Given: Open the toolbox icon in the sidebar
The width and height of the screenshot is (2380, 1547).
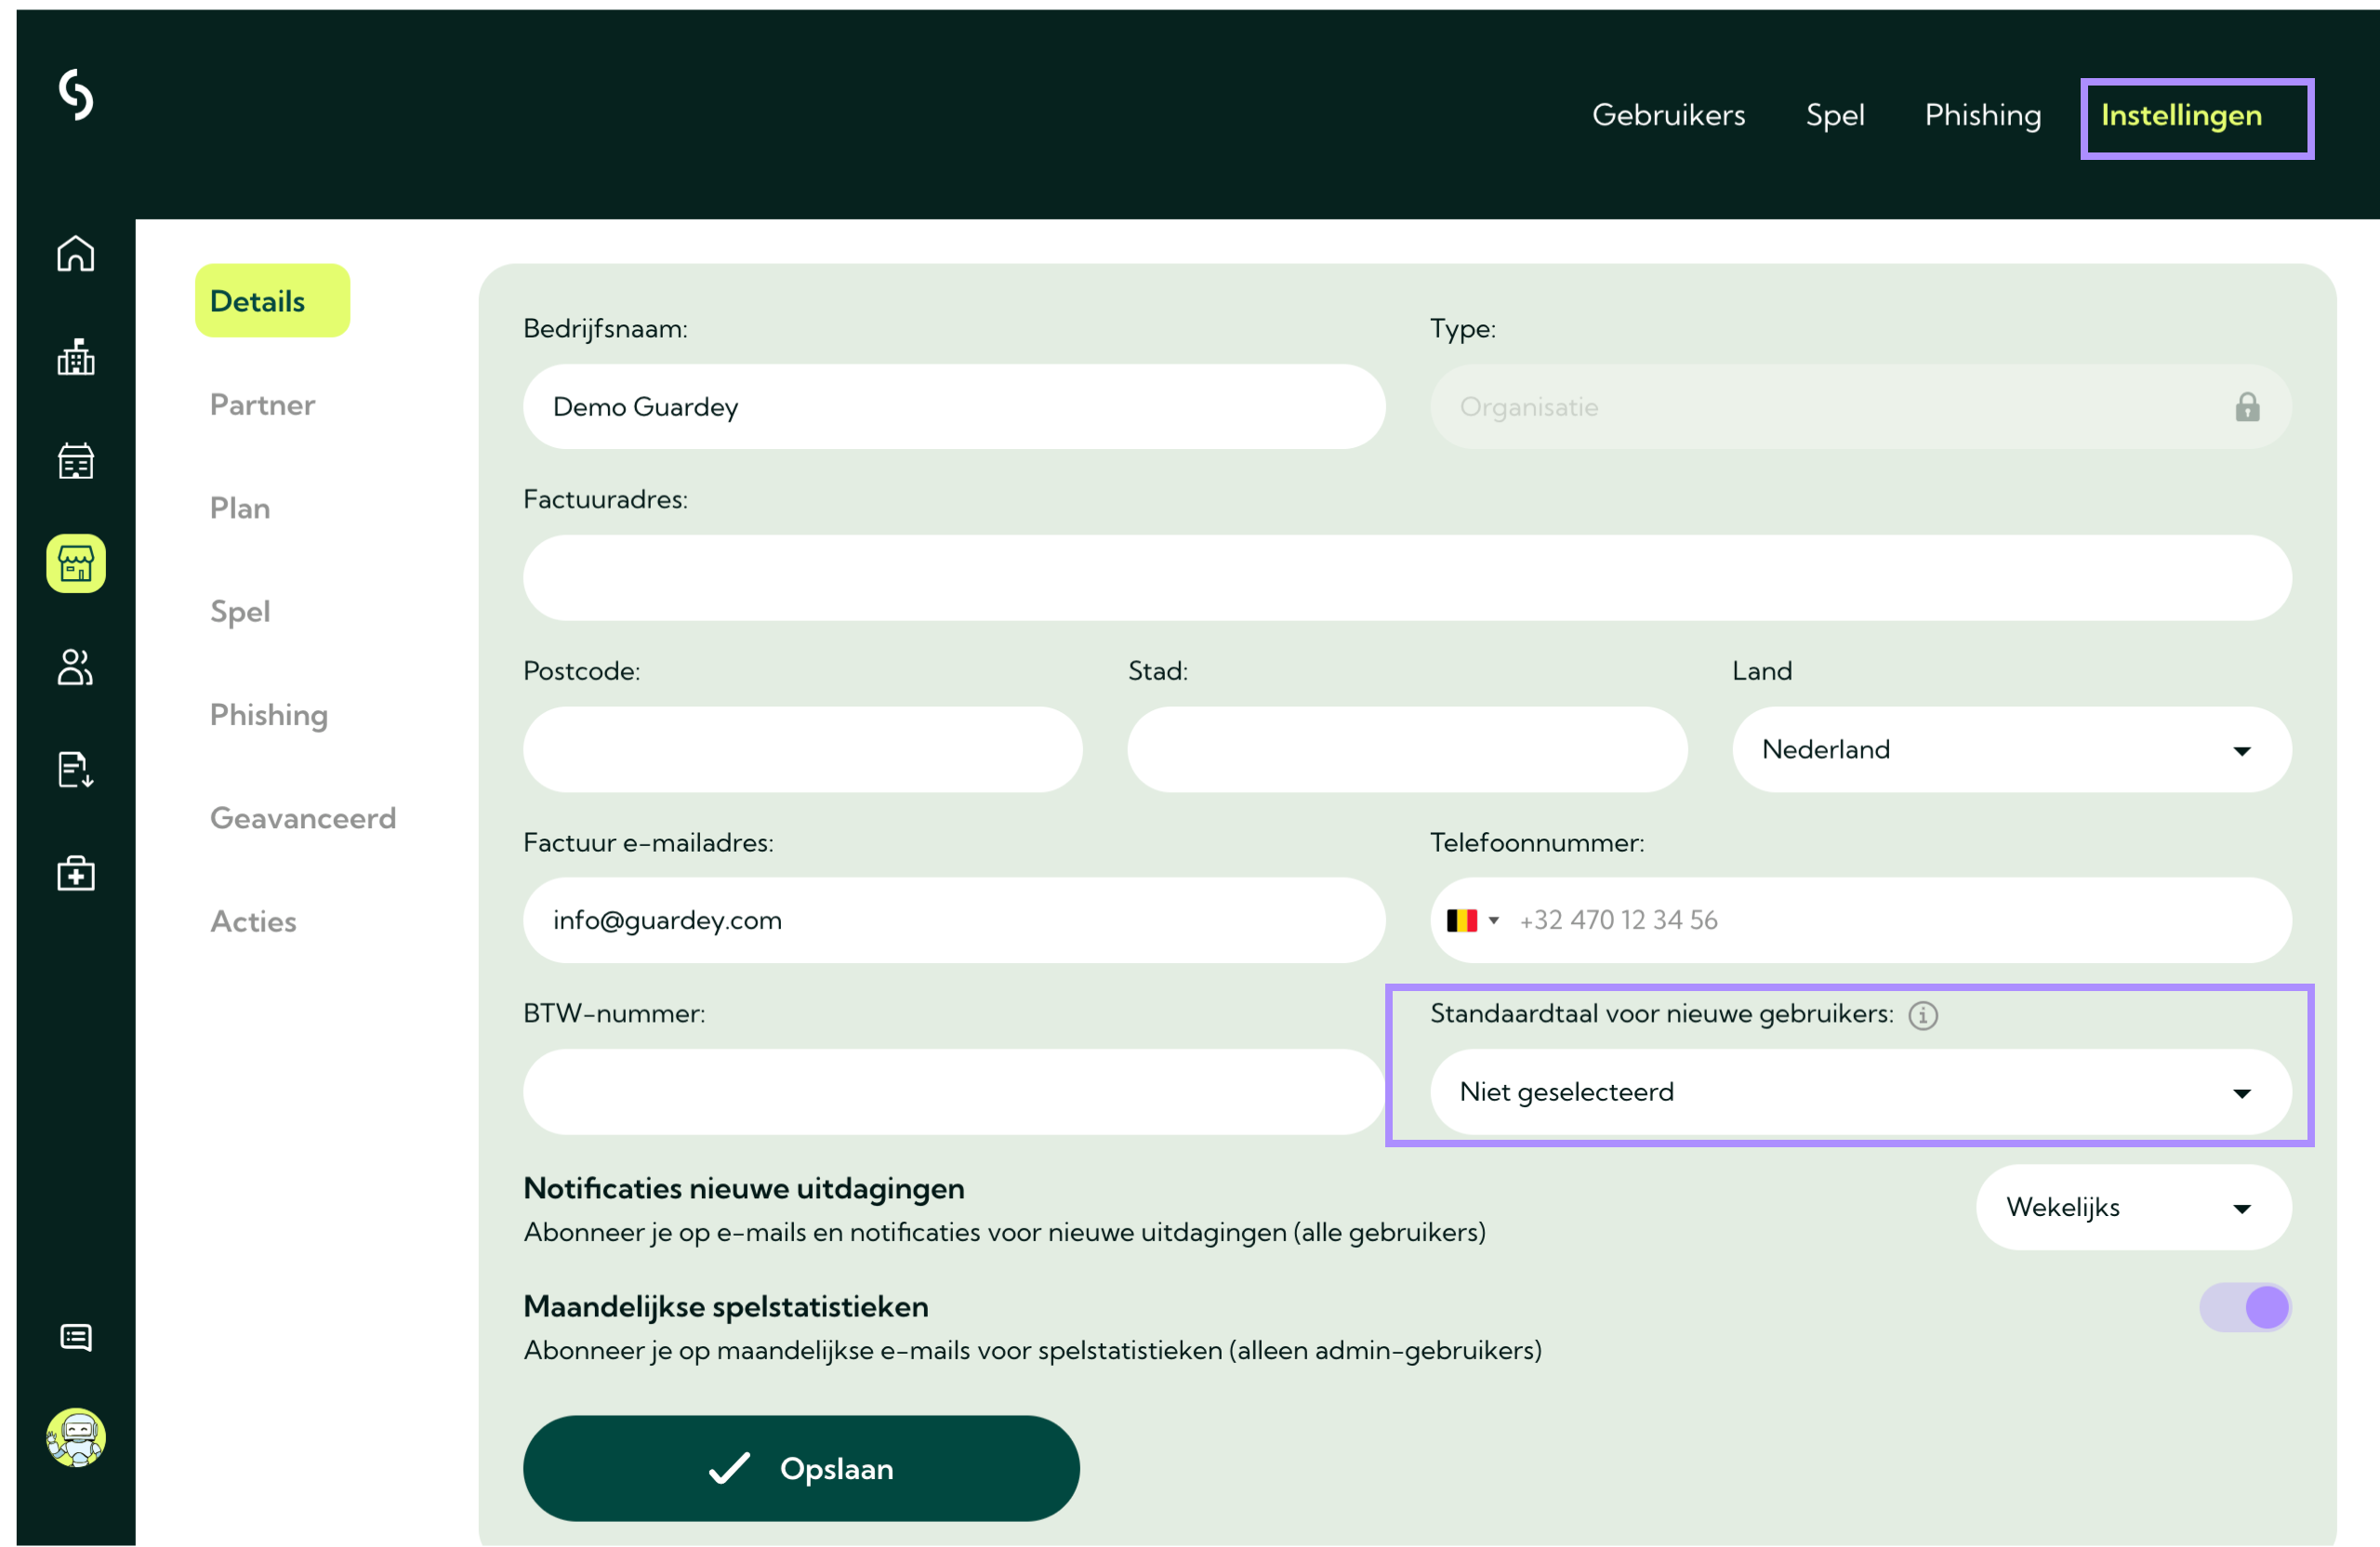Looking at the screenshot, I should coord(75,873).
